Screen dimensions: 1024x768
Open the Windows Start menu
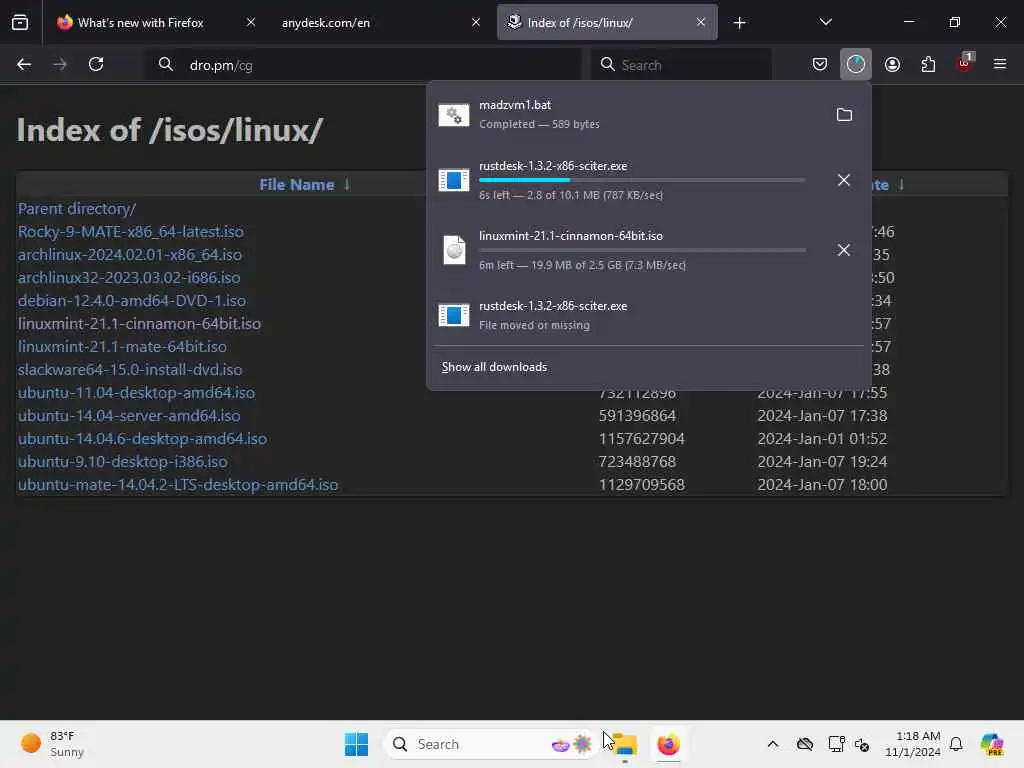click(x=357, y=744)
